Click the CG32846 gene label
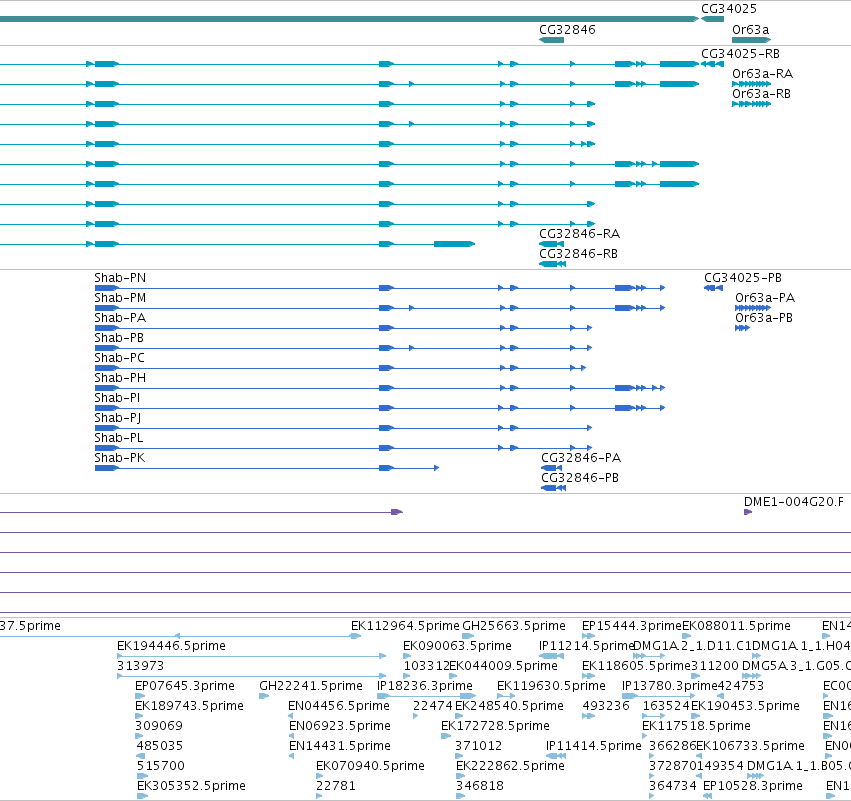The image size is (851, 801). (567, 30)
